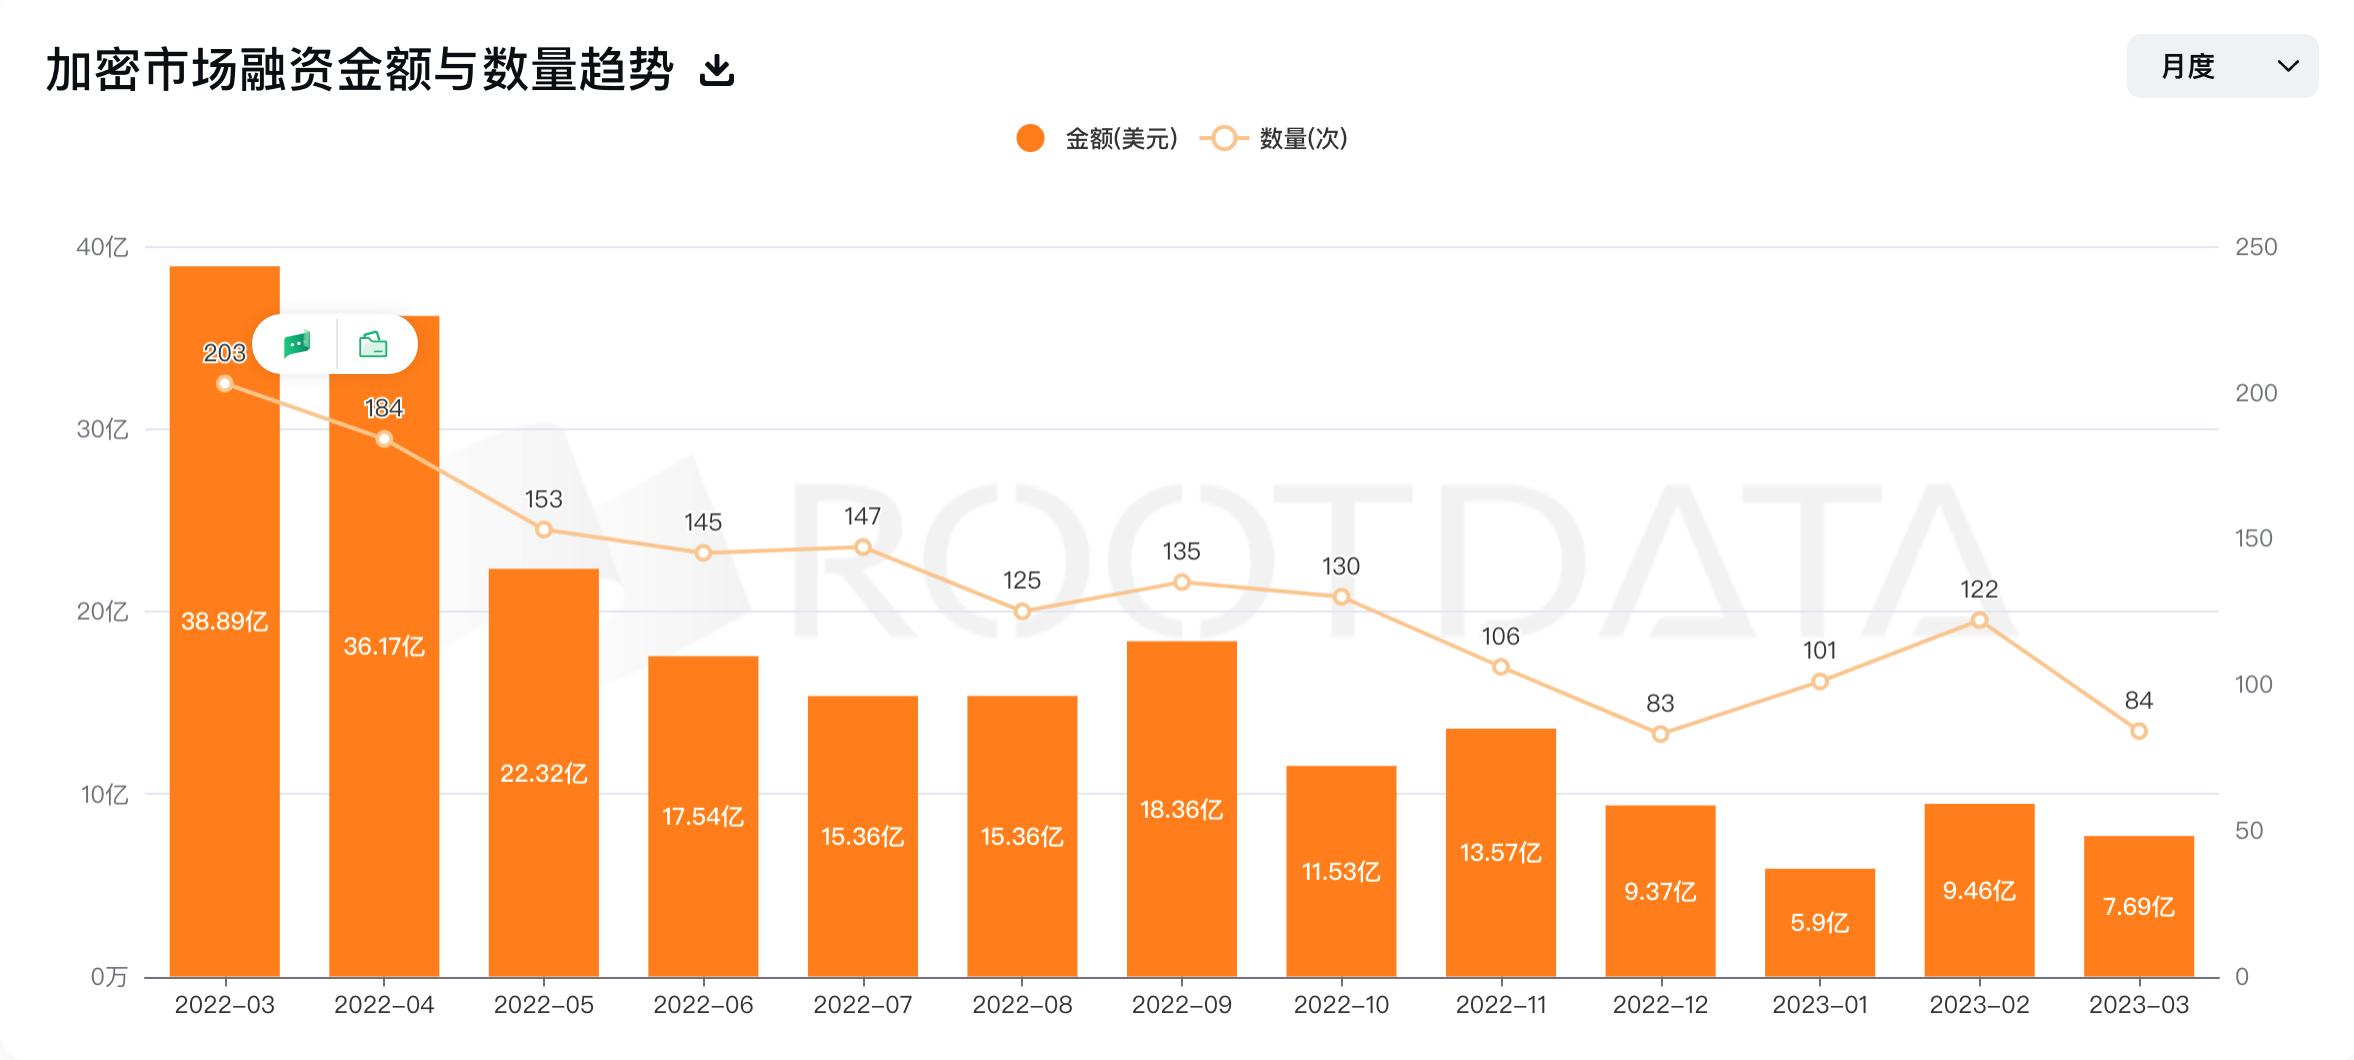Toggle the 数量(次) legend series
2354x1060 pixels.
click(1274, 139)
